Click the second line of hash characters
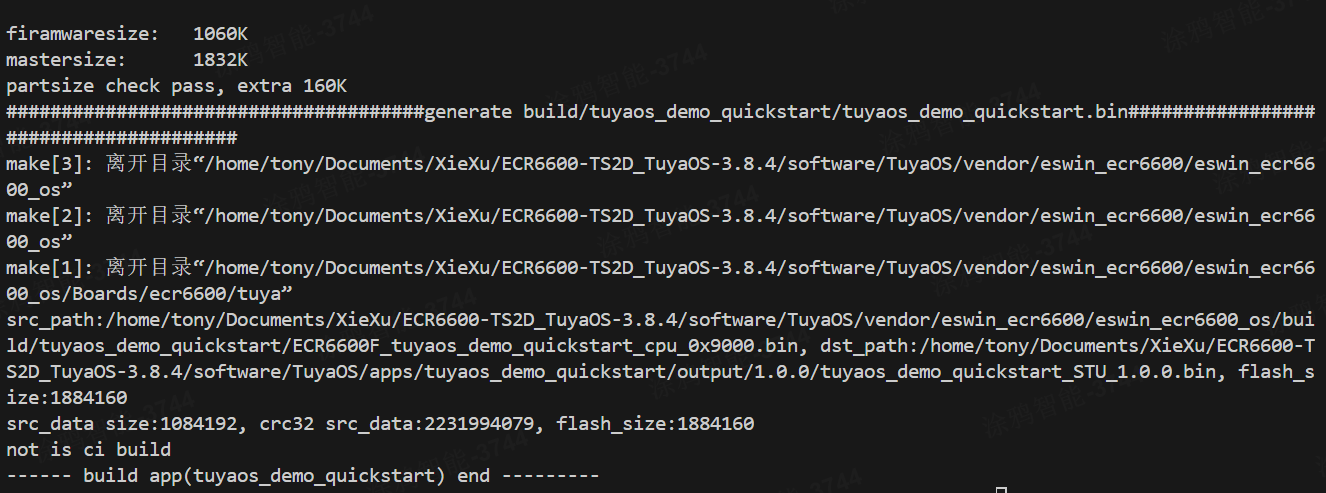 (x=121, y=137)
